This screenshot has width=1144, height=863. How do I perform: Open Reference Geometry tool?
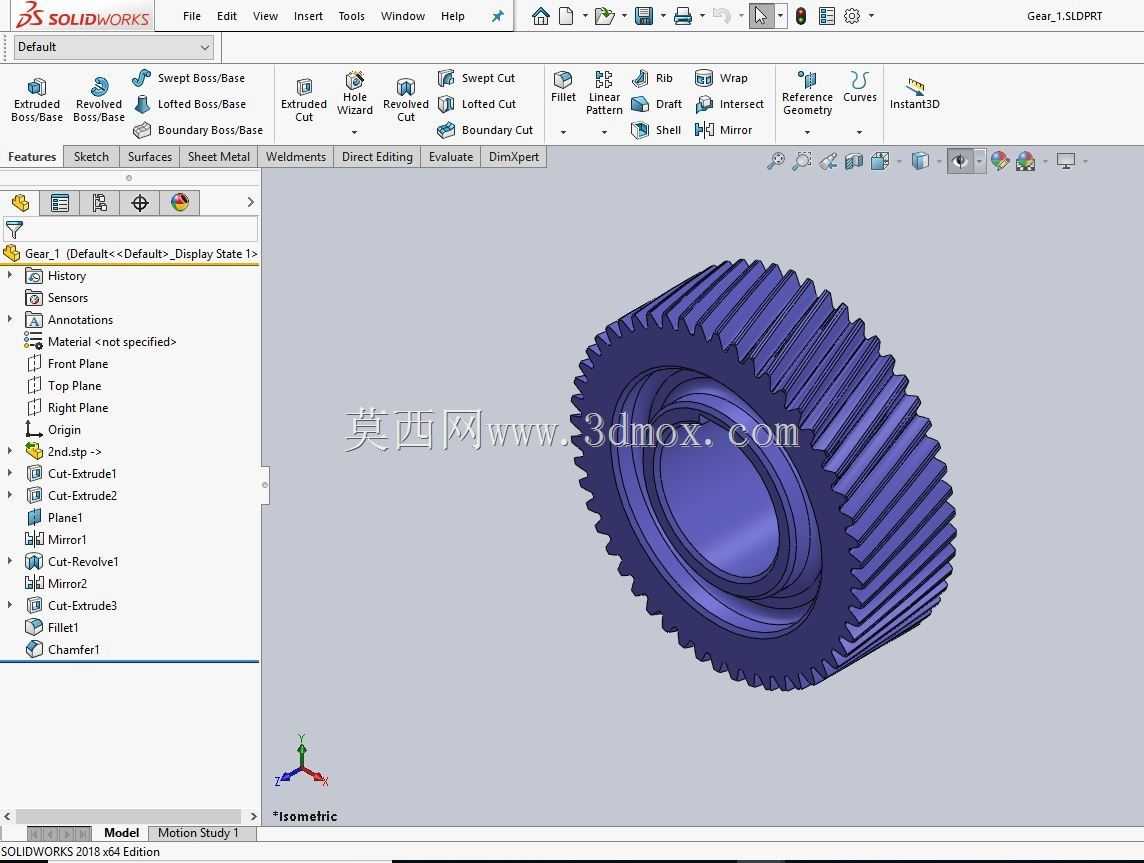coord(807,93)
